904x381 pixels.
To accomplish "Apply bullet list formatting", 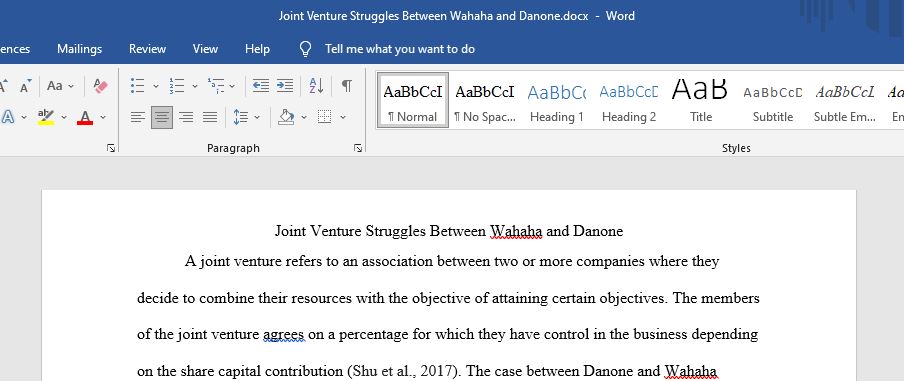I will click(x=137, y=86).
